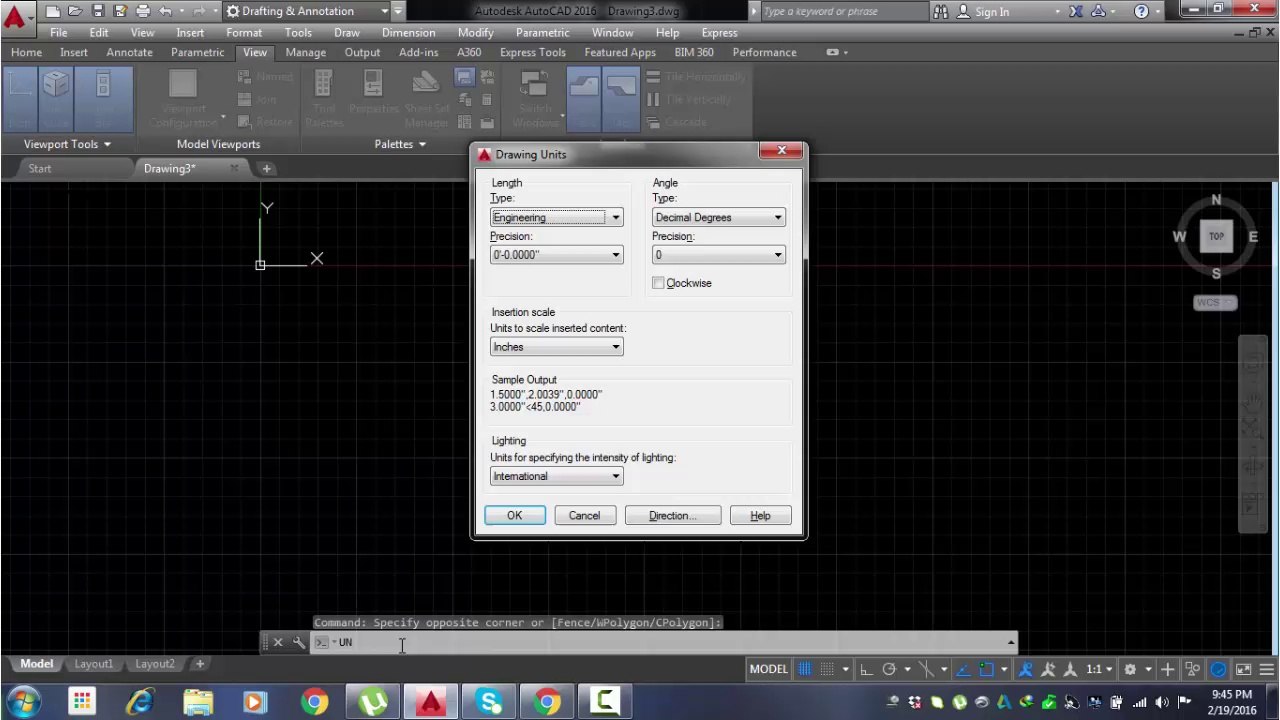Screen dimensions: 1280x720
Task: Open the Format menu
Action: click(x=244, y=32)
